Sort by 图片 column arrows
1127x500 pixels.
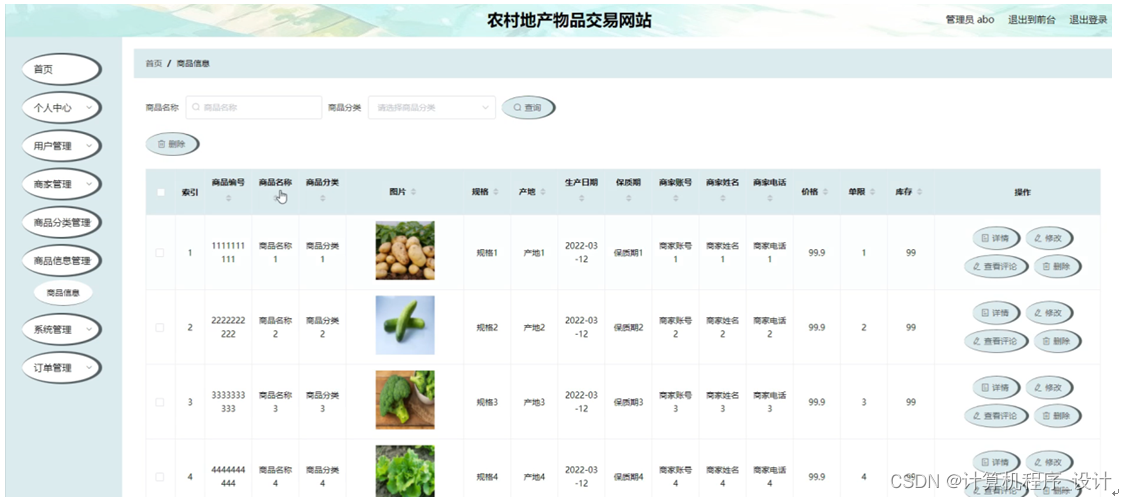tap(413, 192)
